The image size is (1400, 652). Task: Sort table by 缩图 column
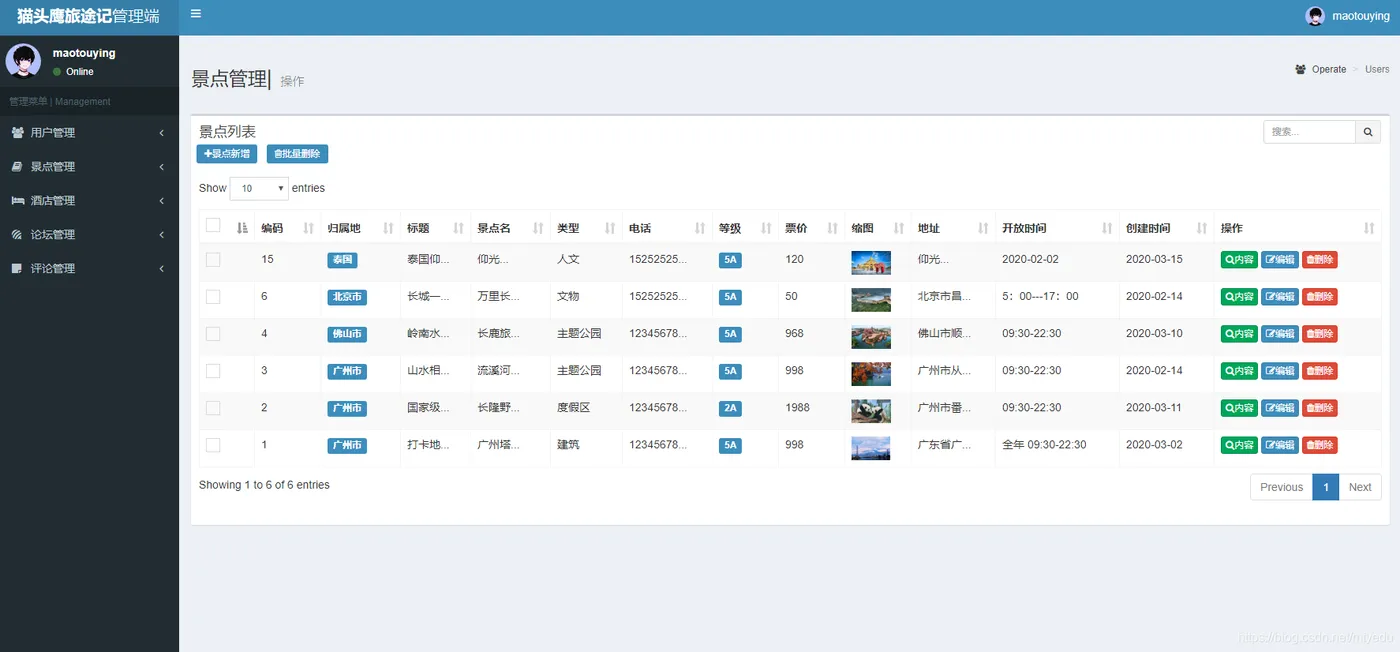coord(877,228)
